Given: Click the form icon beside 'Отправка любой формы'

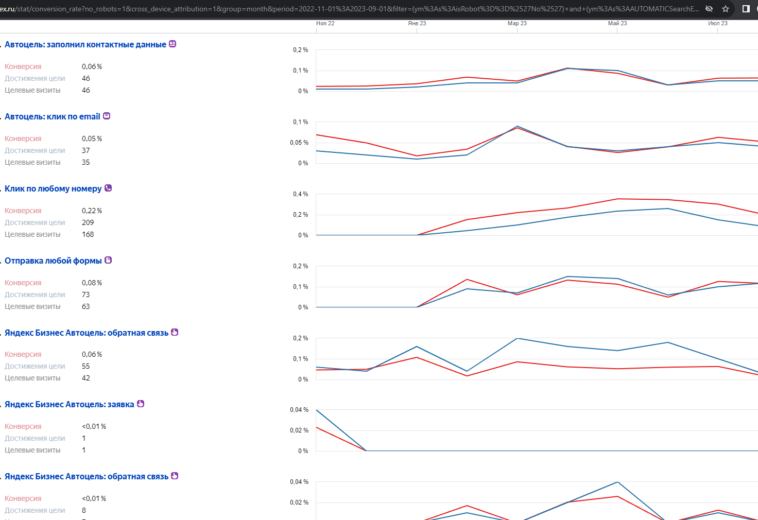Looking at the screenshot, I should coord(108,260).
